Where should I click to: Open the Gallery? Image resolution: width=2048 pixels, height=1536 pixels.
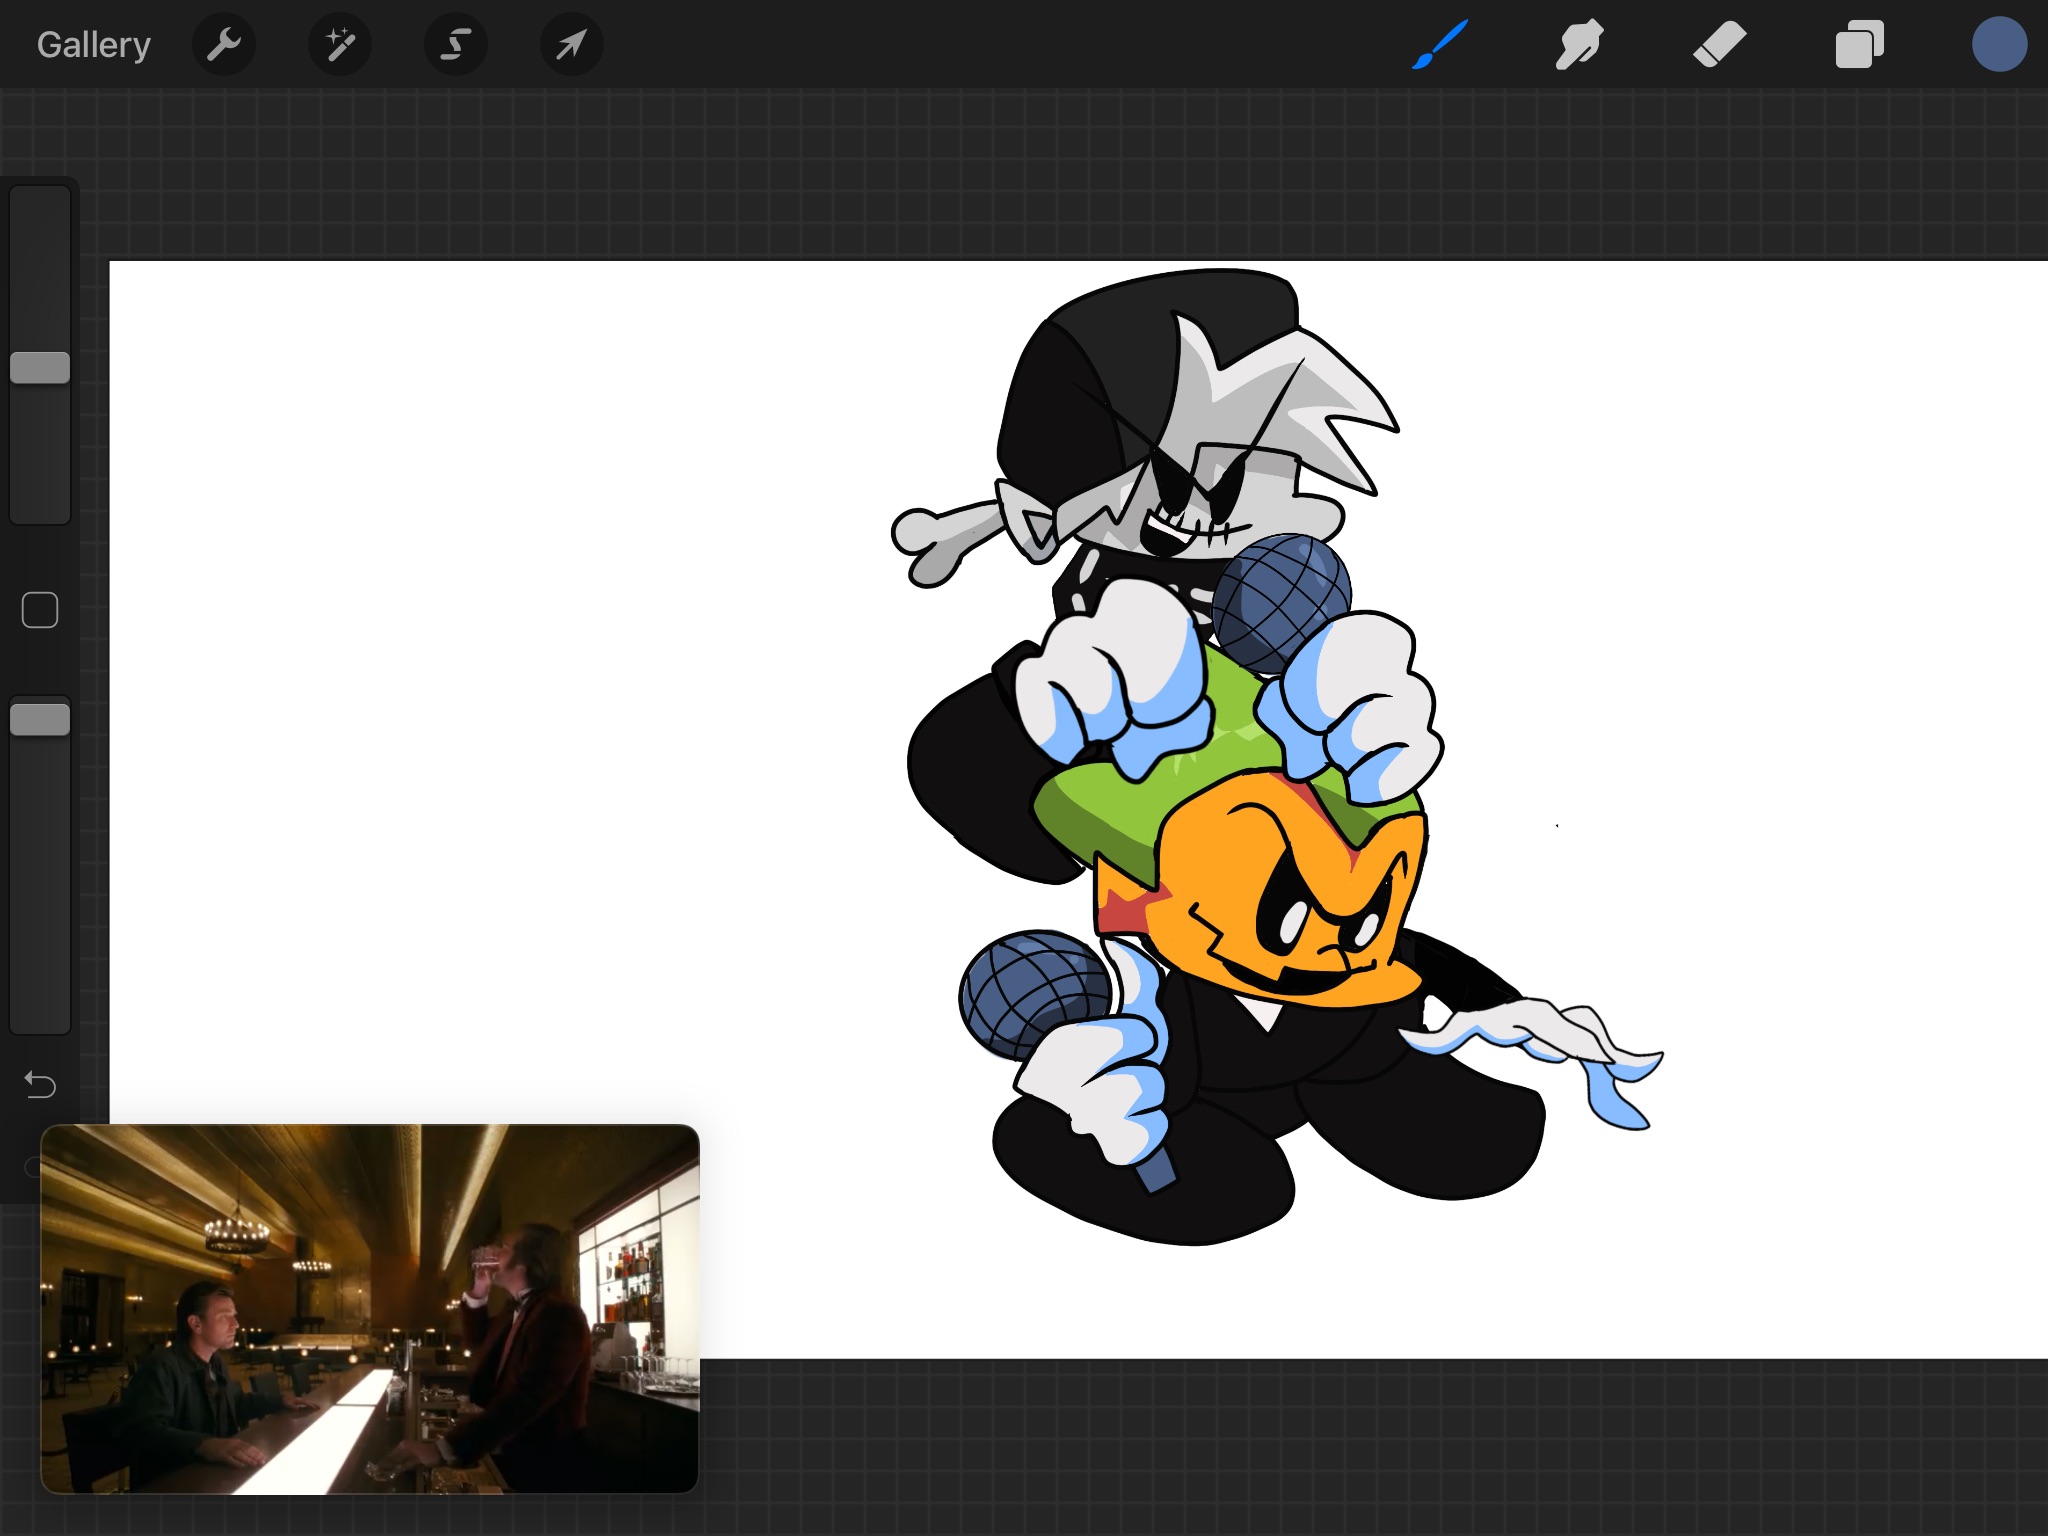pyautogui.click(x=93, y=45)
